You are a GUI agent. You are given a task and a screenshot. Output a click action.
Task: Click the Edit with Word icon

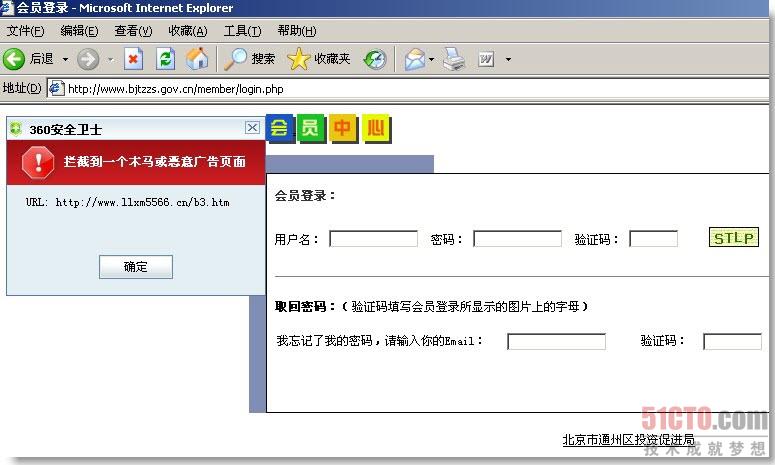486,60
